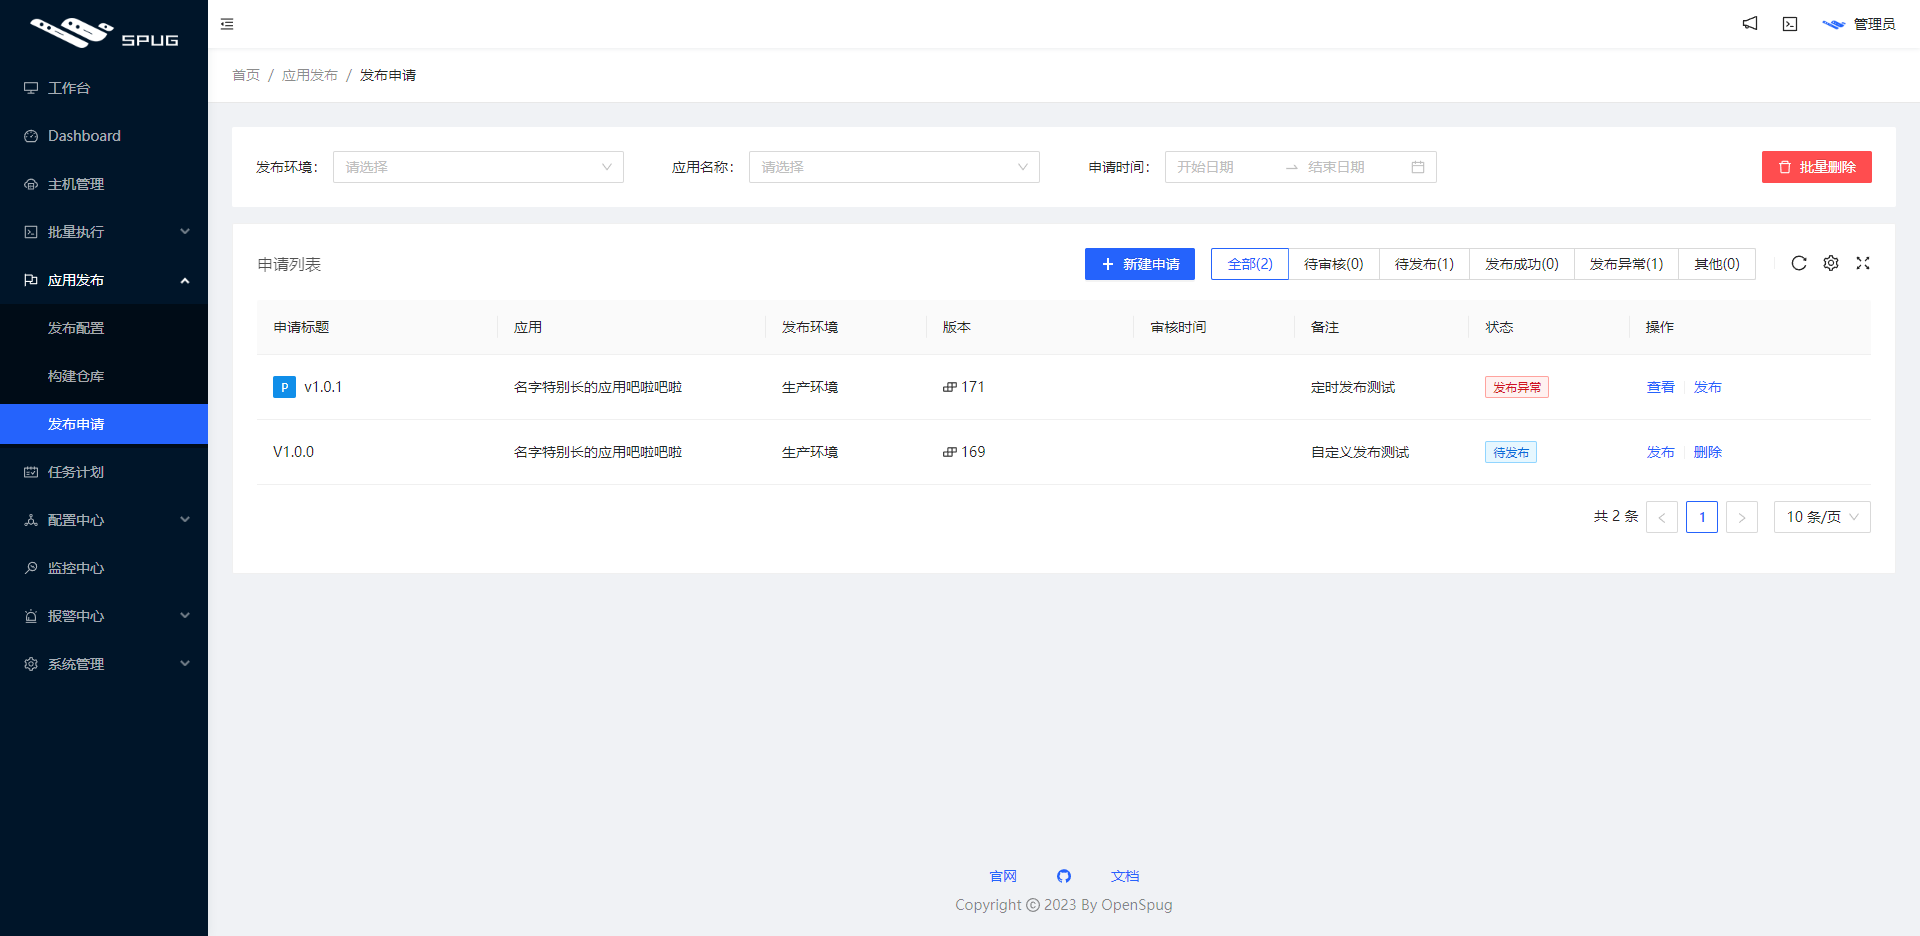Viewport: 1920px width, 936px height.
Task: Click the GitHub icon in footer
Action: 1064,876
